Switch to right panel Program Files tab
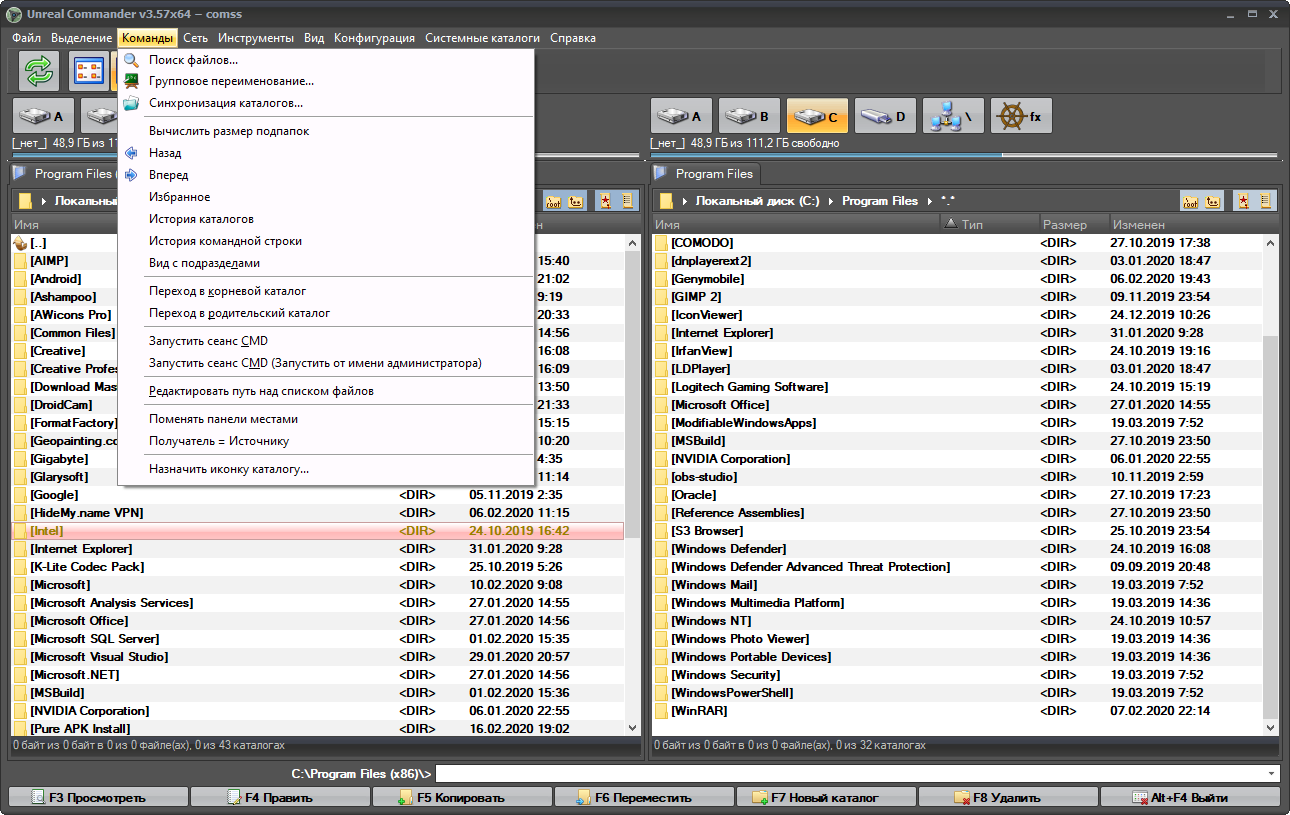Image resolution: width=1290 pixels, height=815 pixels. [706, 174]
